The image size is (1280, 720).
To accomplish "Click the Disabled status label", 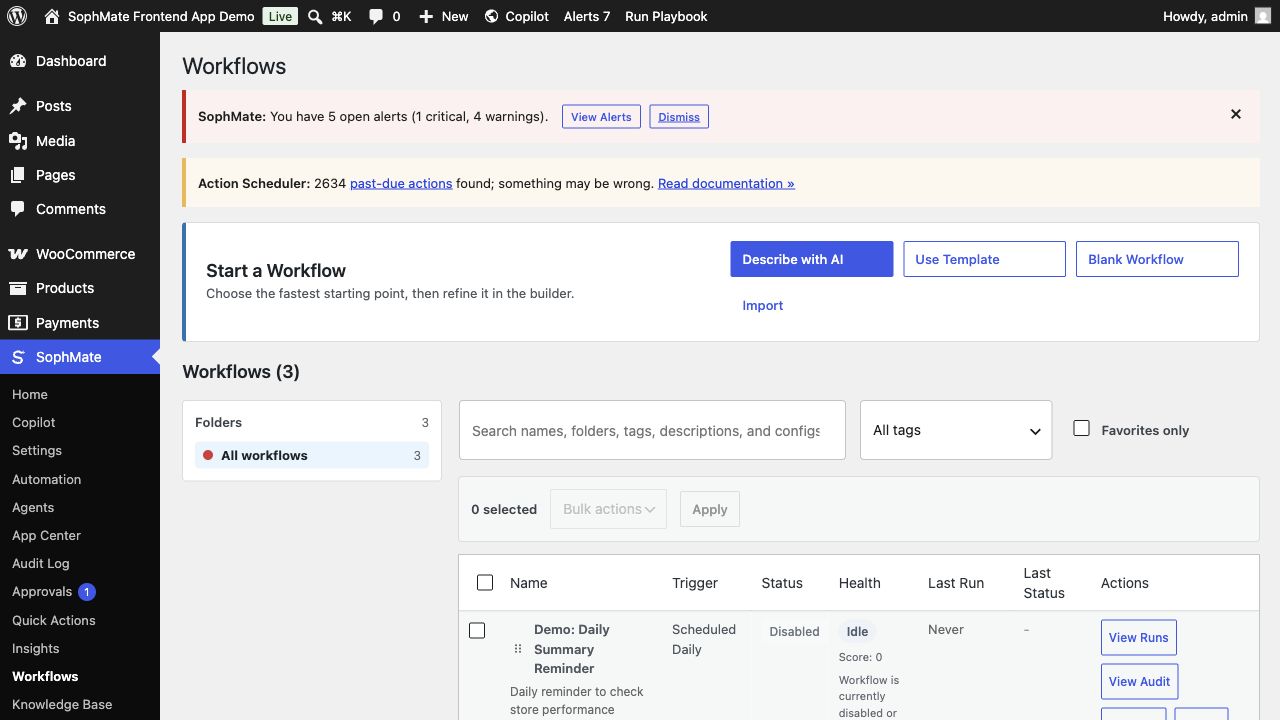I will pyautogui.click(x=794, y=631).
